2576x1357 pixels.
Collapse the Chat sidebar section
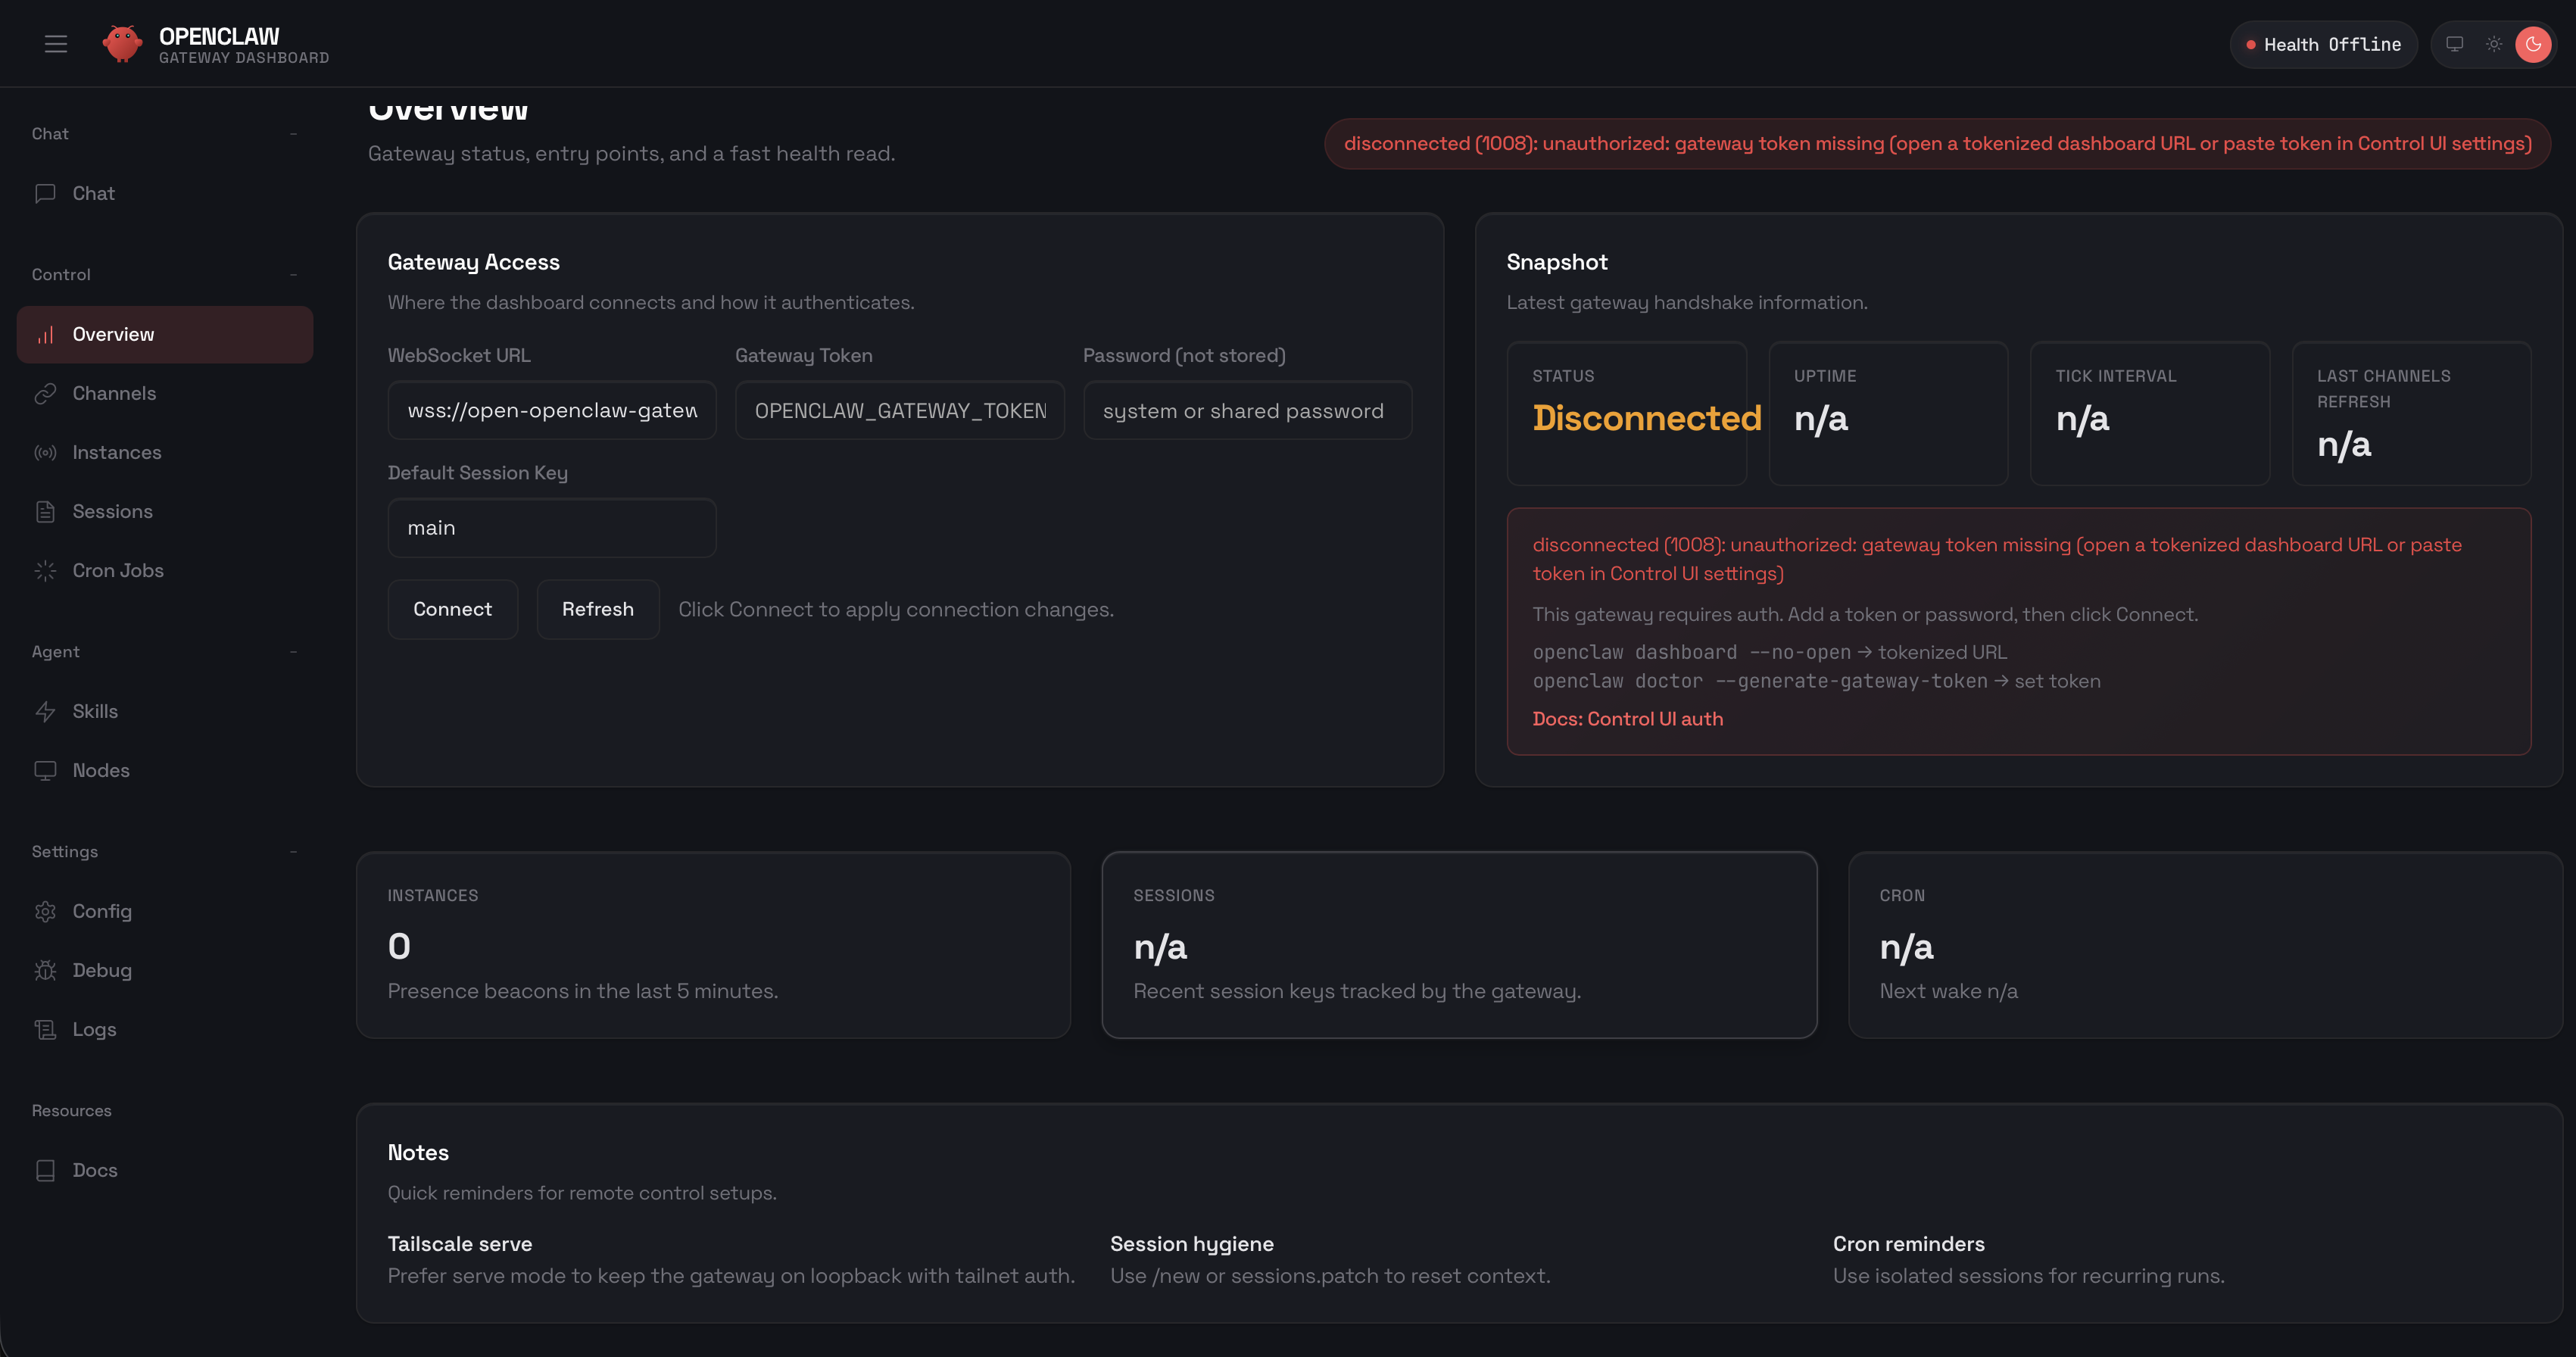(293, 133)
